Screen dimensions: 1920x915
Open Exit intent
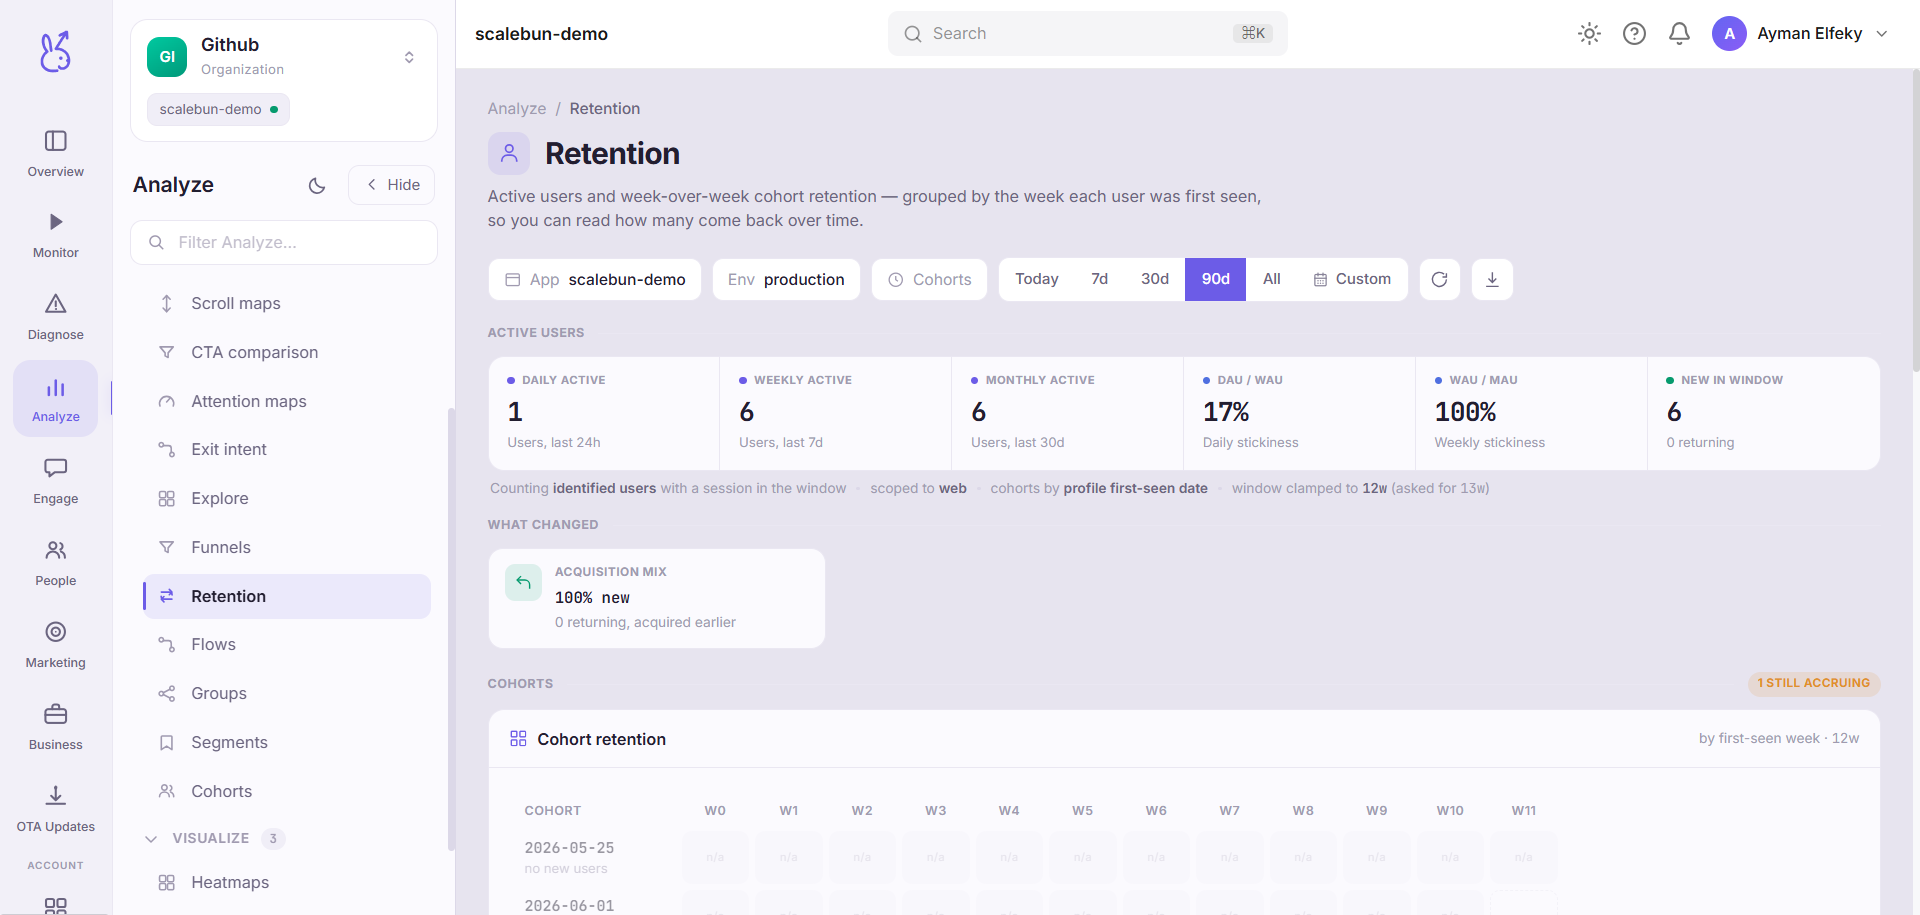pos(287,450)
